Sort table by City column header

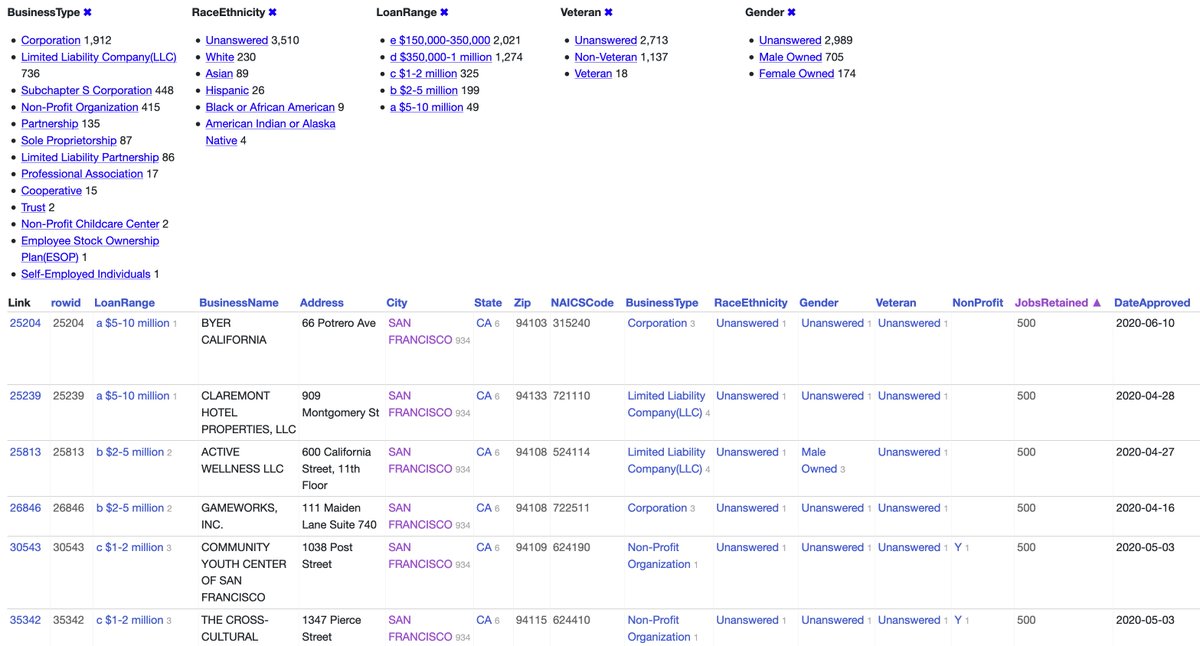pyautogui.click(x=397, y=302)
